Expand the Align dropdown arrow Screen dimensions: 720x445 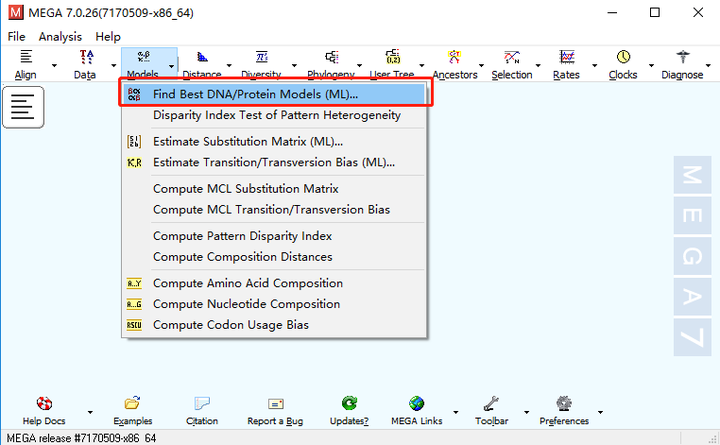[x=54, y=66]
